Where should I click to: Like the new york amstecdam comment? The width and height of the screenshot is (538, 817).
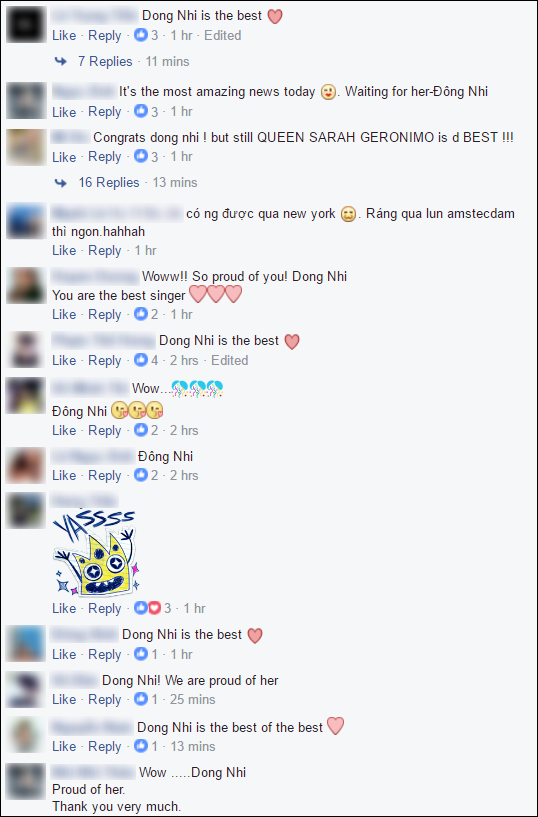[x=64, y=251]
